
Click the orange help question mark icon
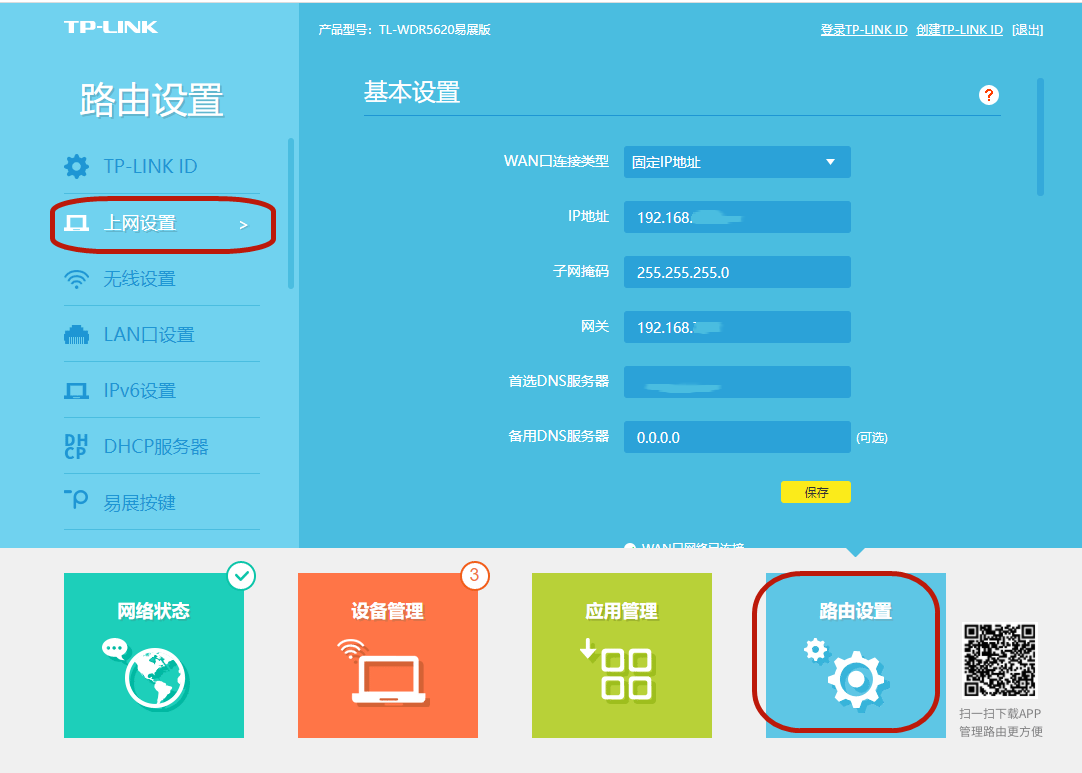click(989, 95)
